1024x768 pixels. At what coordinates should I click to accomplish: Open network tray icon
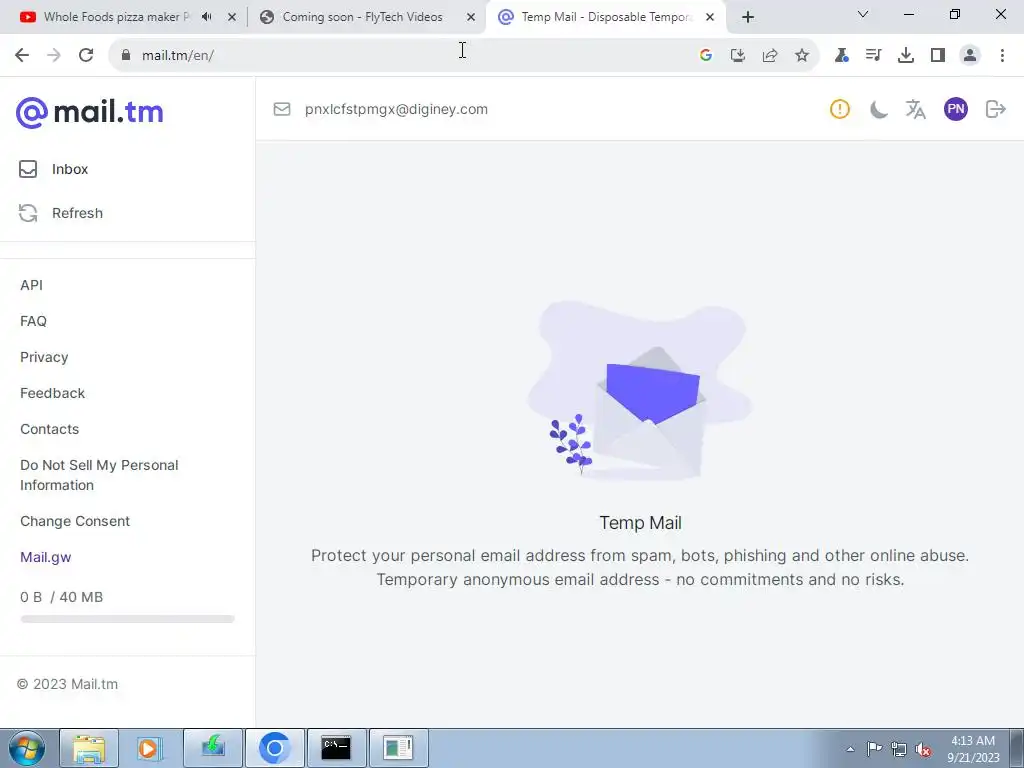pyautogui.click(x=899, y=749)
